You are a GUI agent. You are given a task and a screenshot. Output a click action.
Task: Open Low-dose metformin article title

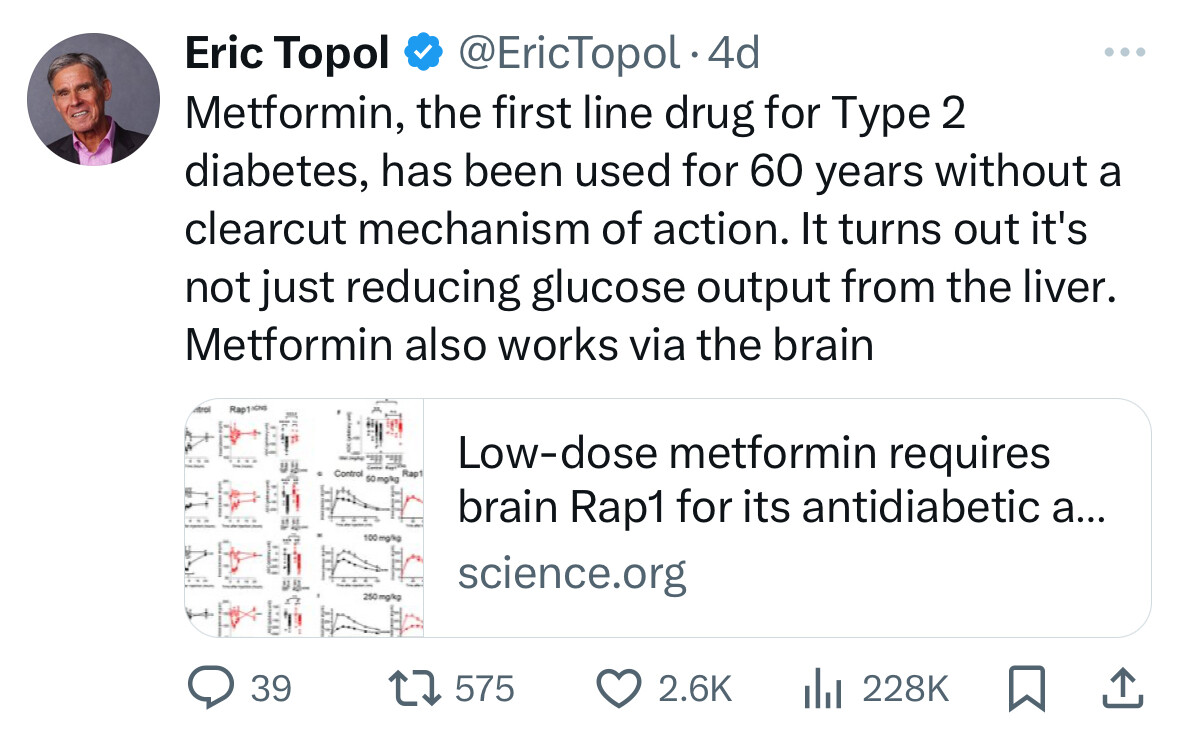(x=782, y=480)
